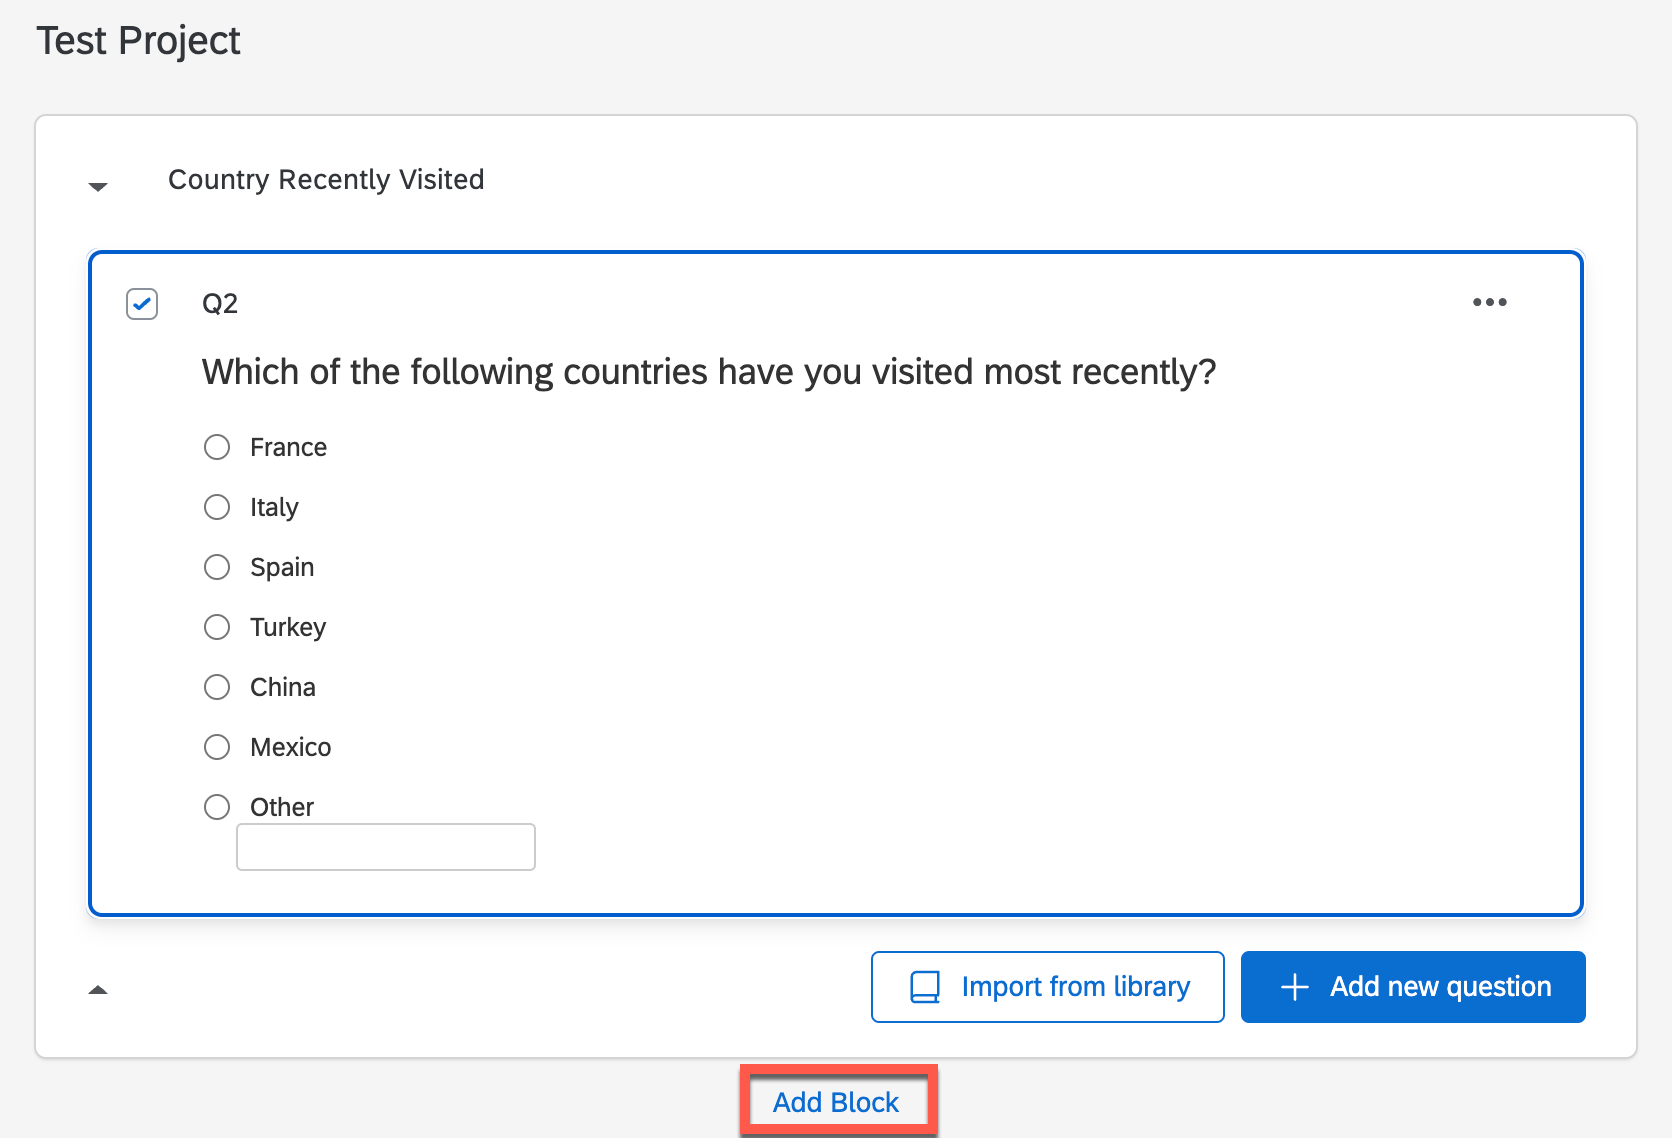Click the up arrow below the question
The width and height of the screenshot is (1672, 1138).
(98, 990)
